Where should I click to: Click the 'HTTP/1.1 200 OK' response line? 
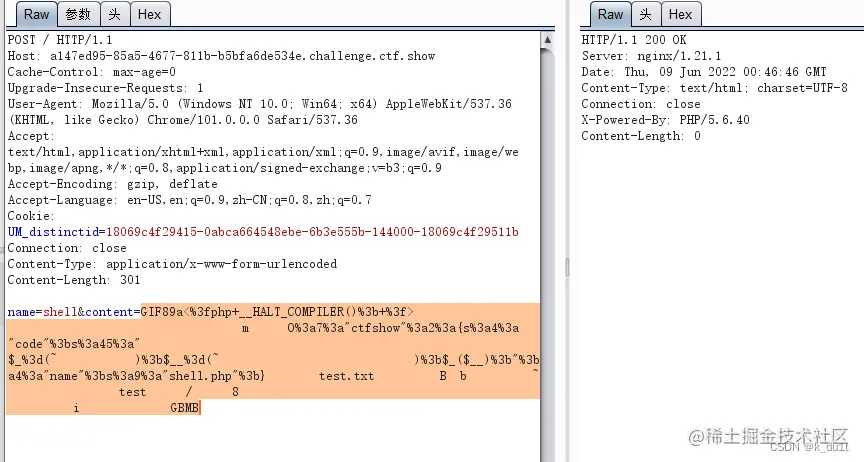pyautogui.click(x=634, y=40)
